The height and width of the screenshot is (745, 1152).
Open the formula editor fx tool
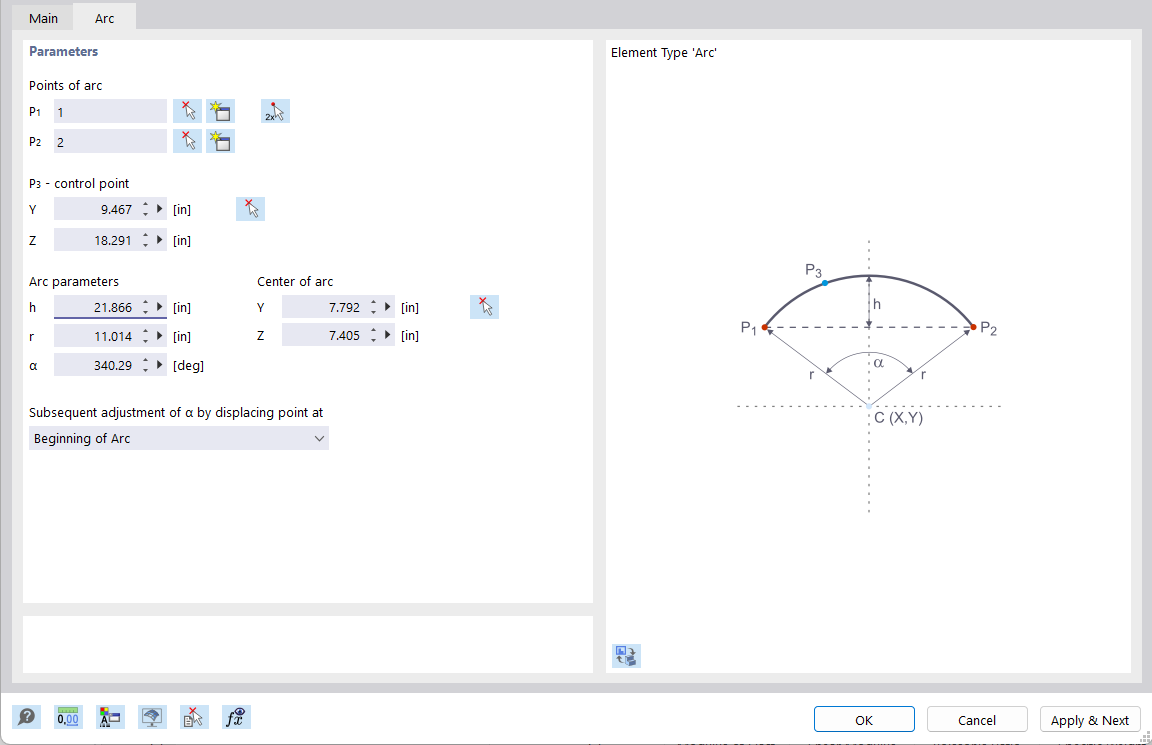[x=236, y=717]
